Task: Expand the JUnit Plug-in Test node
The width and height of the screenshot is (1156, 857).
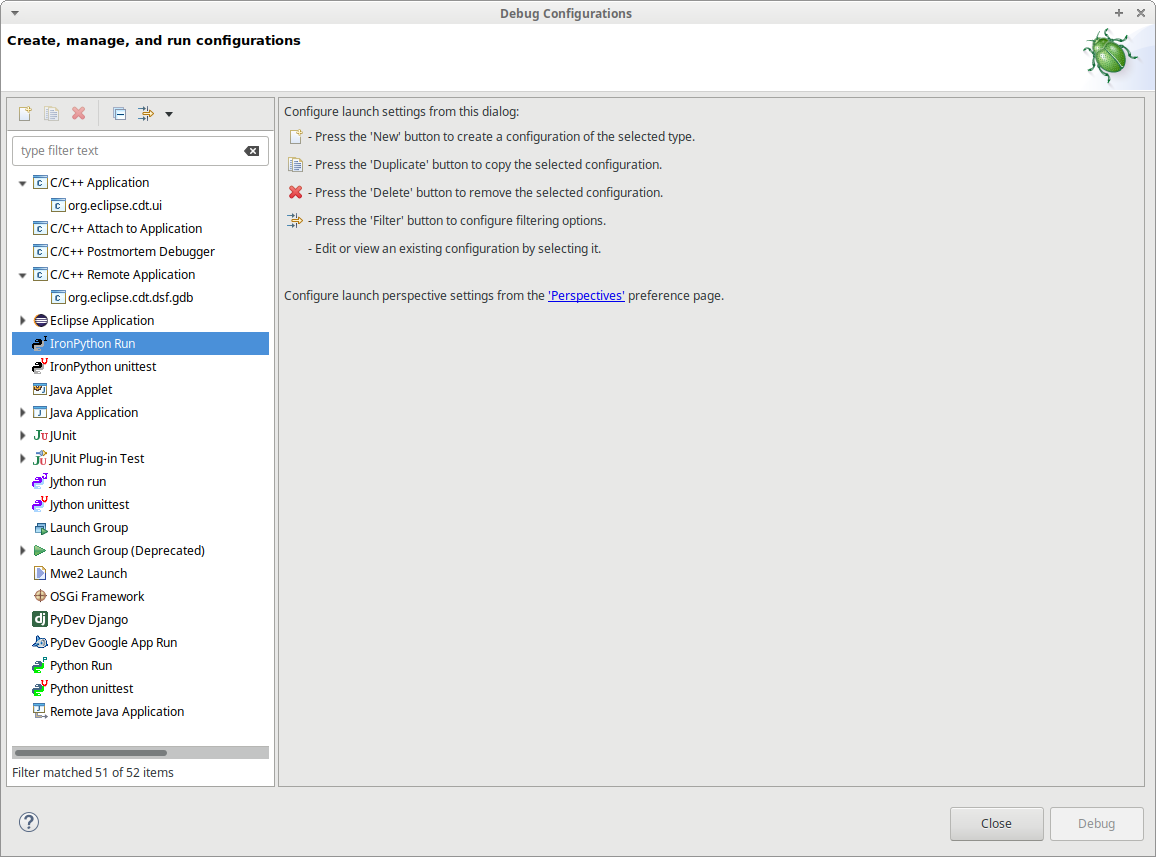Action: [x=22, y=458]
